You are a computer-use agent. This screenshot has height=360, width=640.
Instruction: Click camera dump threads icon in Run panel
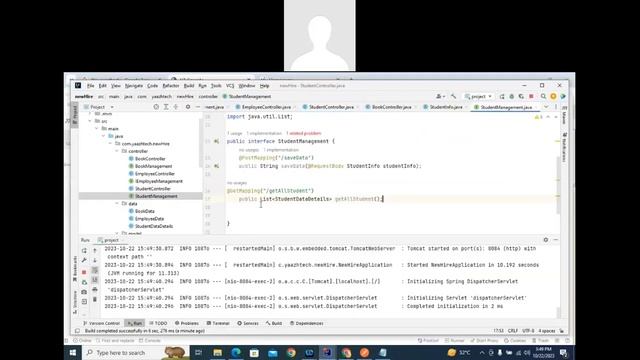(x=84, y=292)
